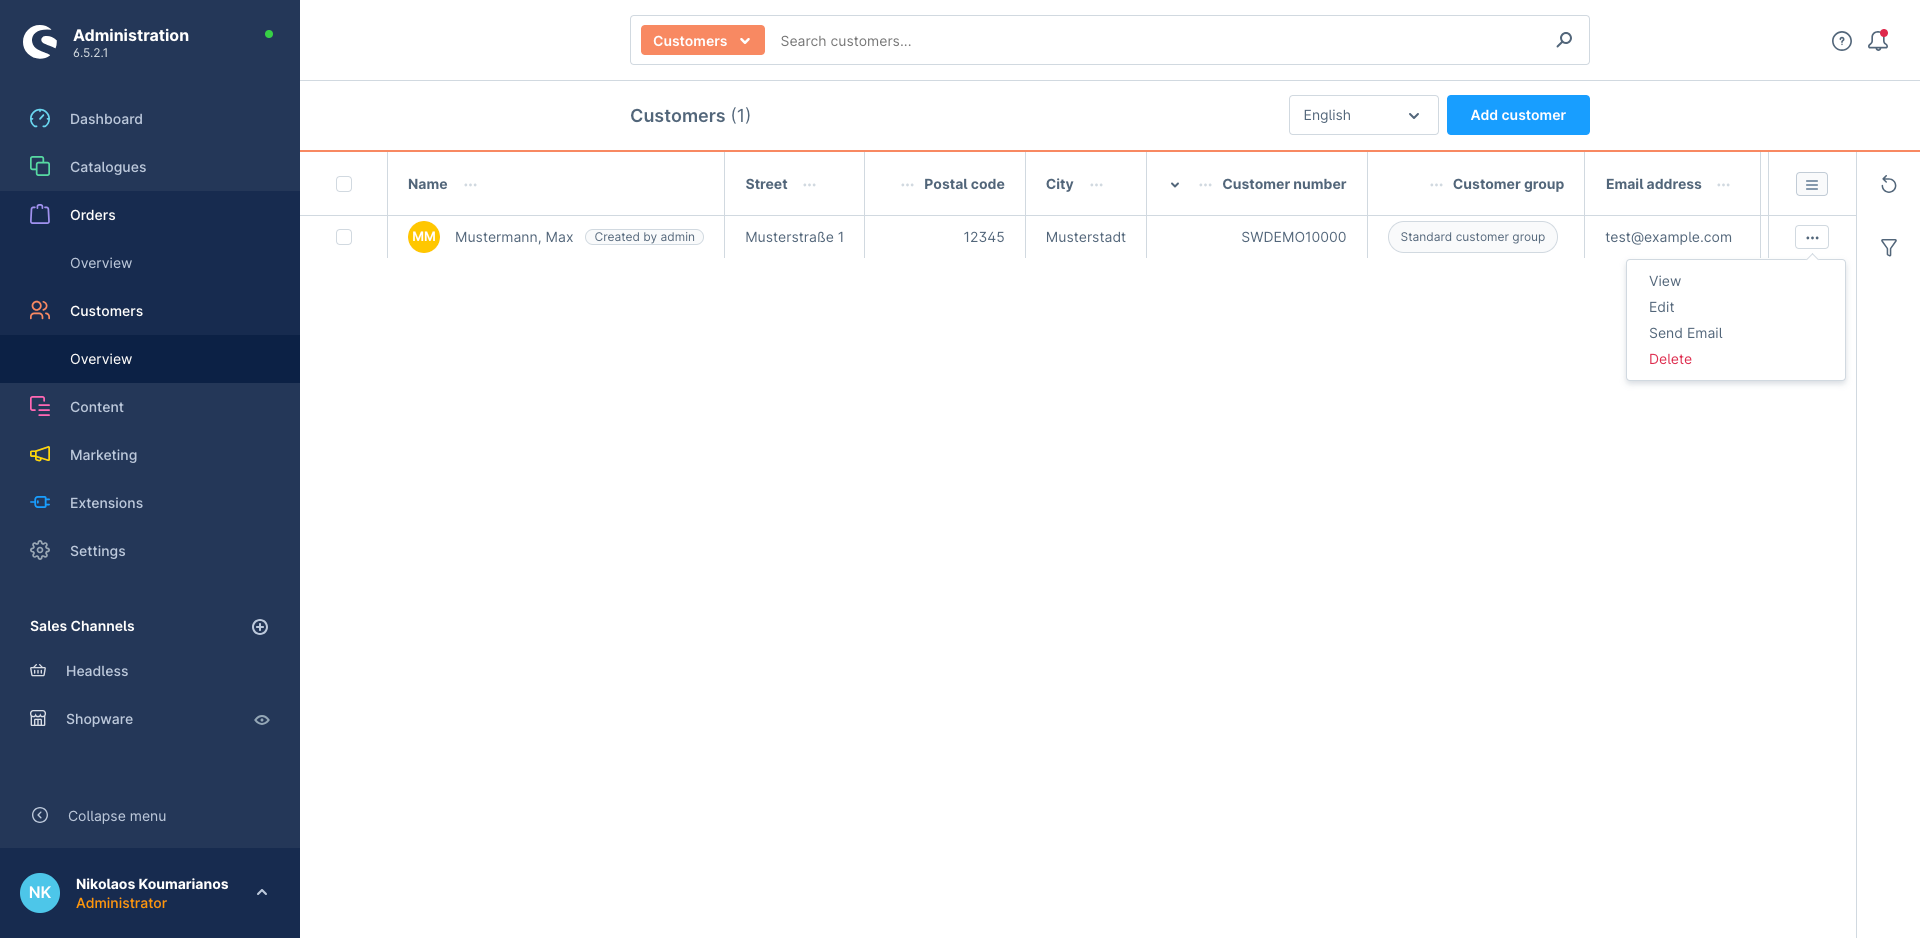
Task: Click the Orders bag icon
Action: (x=40, y=214)
